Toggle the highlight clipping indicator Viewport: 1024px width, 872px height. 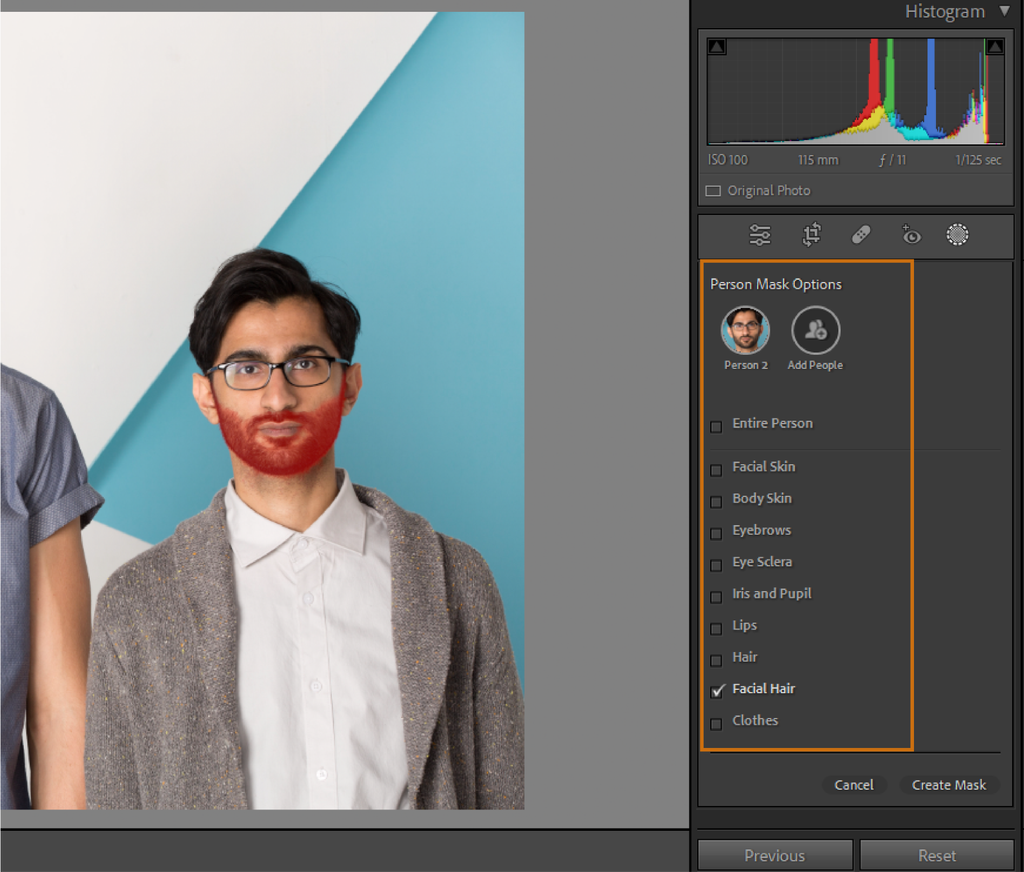coord(994,46)
